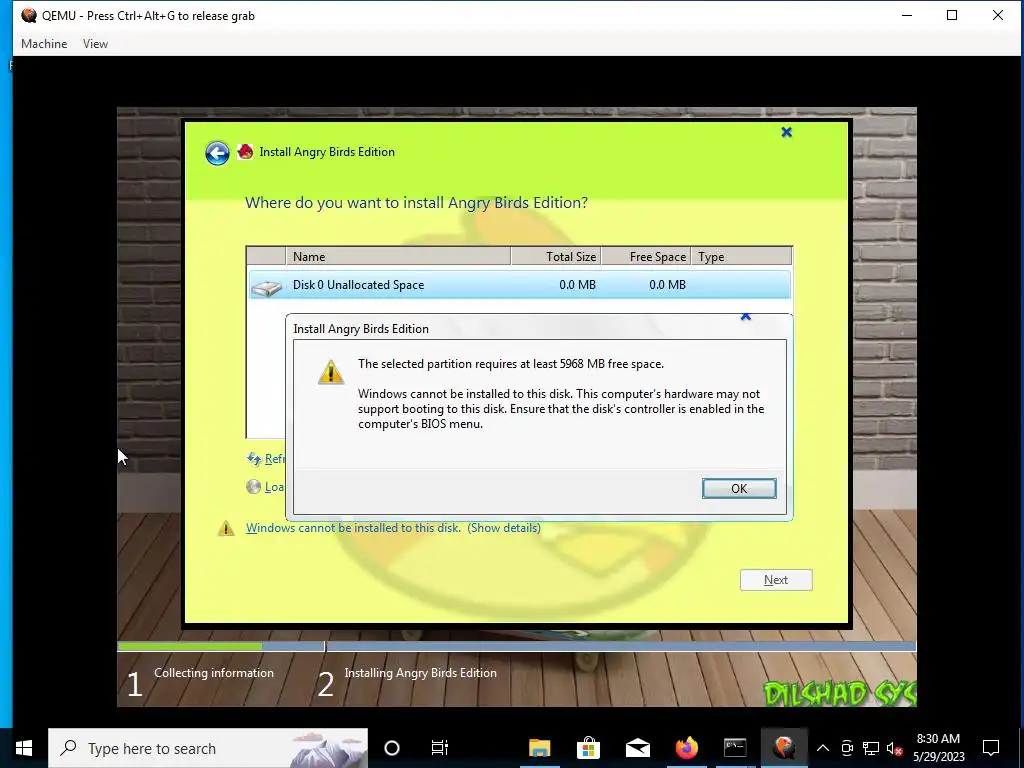The width and height of the screenshot is (1024, 768).
Task: Click the disc icon beside Load driver
Action: (x=253, y=487)
